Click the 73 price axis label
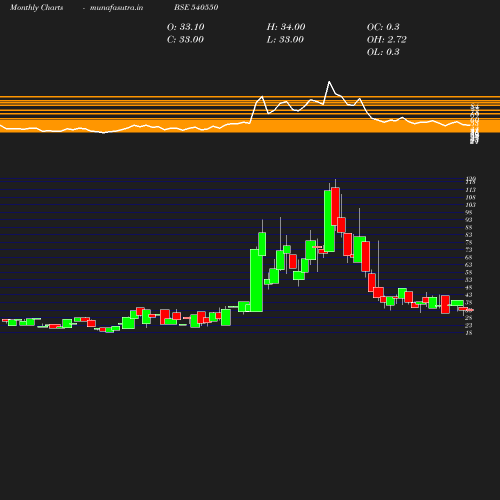The image size is (500, 500). (x=469, y=250)
